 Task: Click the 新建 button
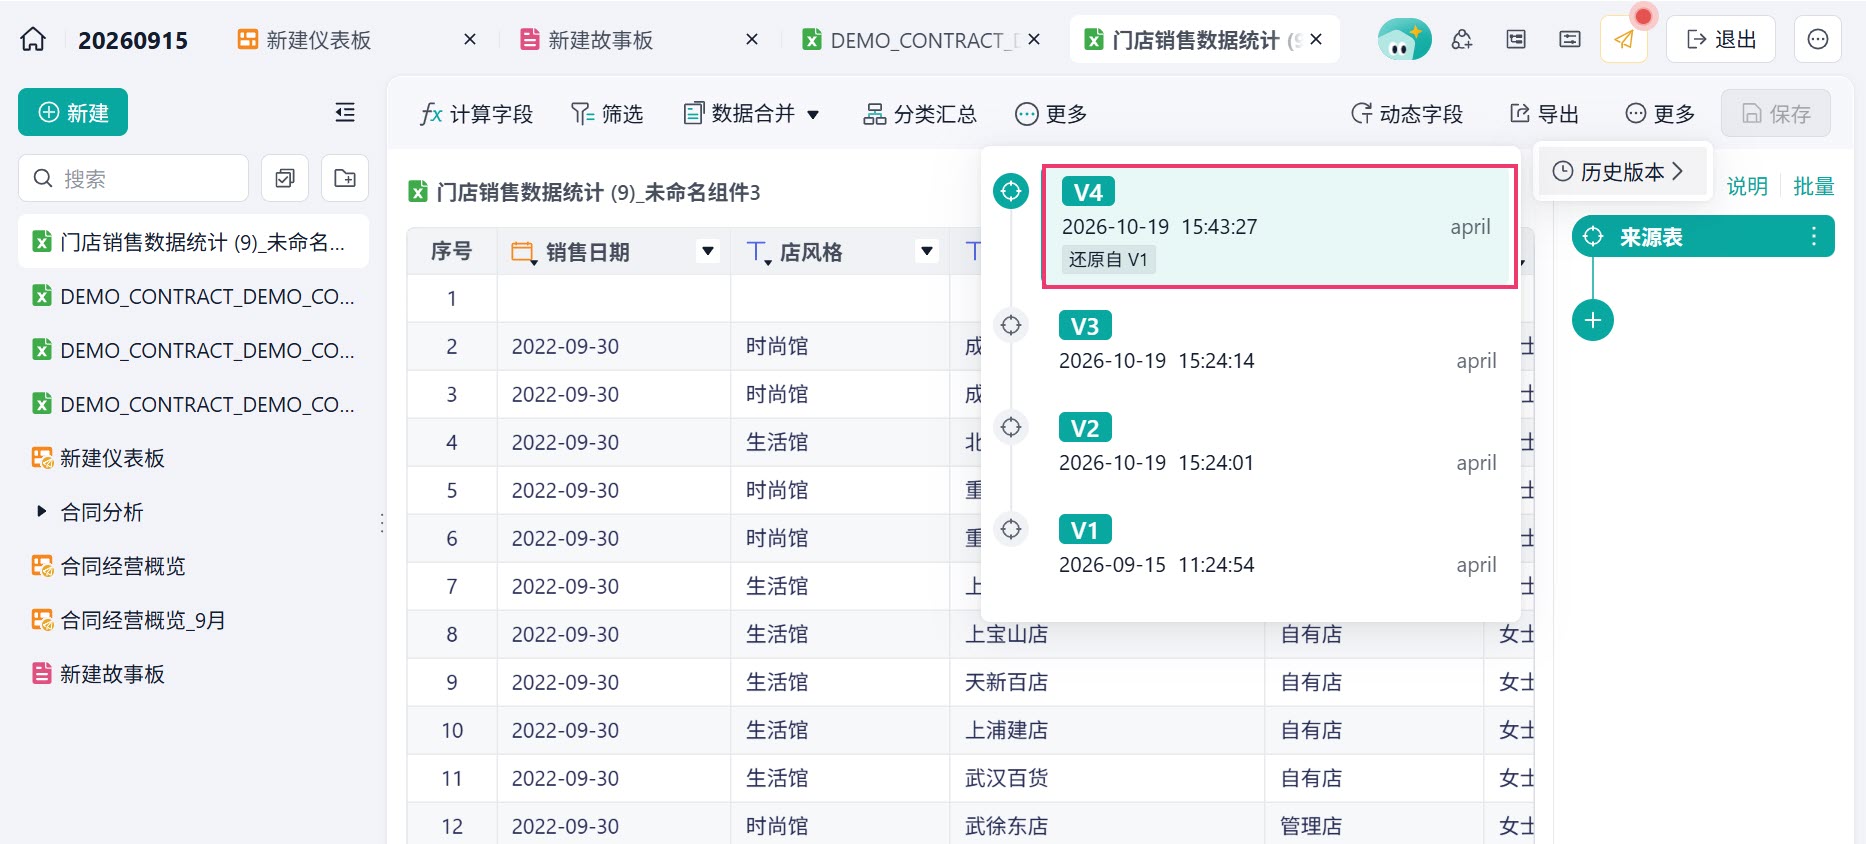pos(73,113)
